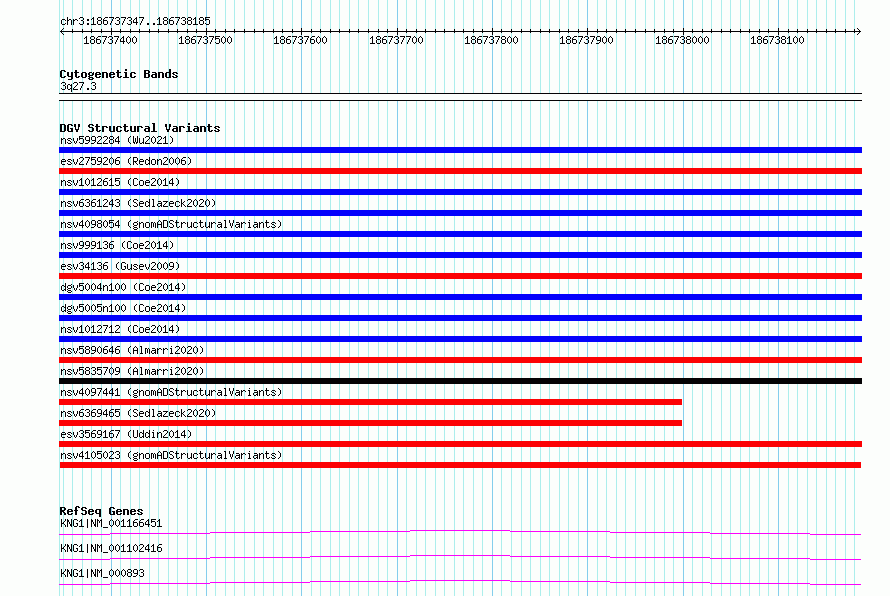The image size is (890, 596).
Task: Click the black bar under nsv5835709
Action: [x=460, y=381]
